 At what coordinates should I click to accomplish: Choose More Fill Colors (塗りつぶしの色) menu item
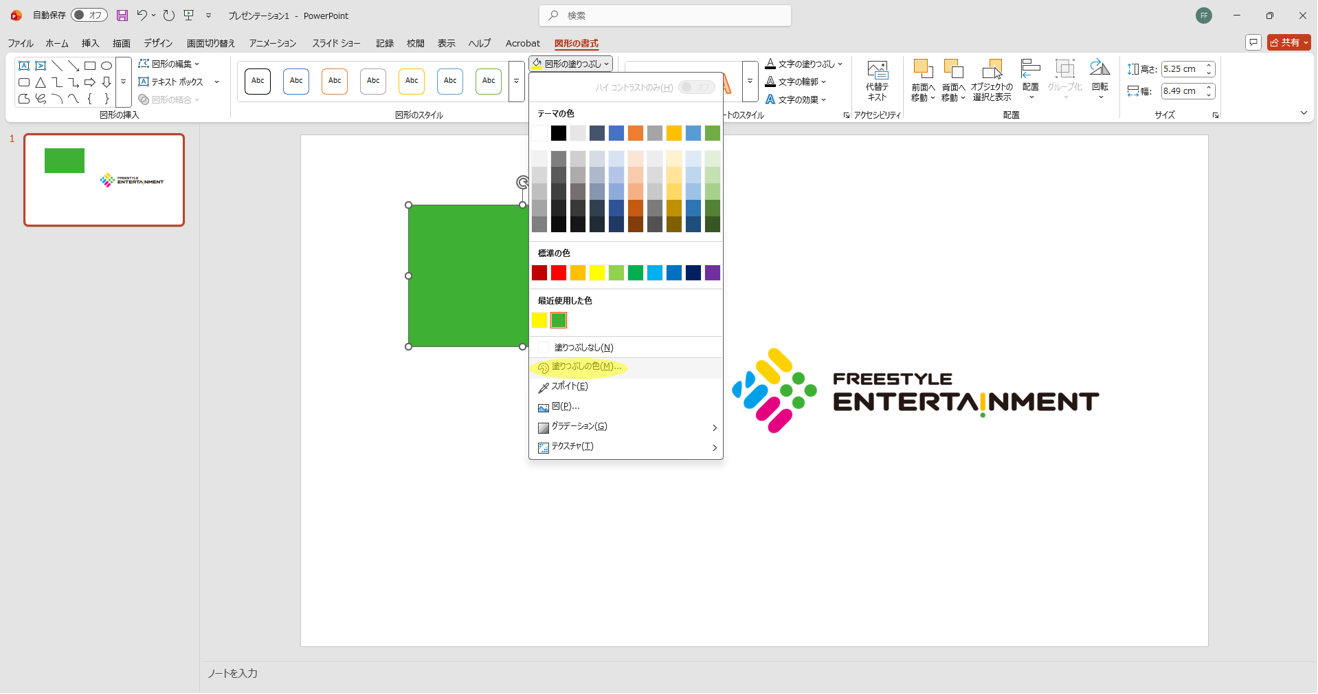pyautogui.click(x=587, y=367)
